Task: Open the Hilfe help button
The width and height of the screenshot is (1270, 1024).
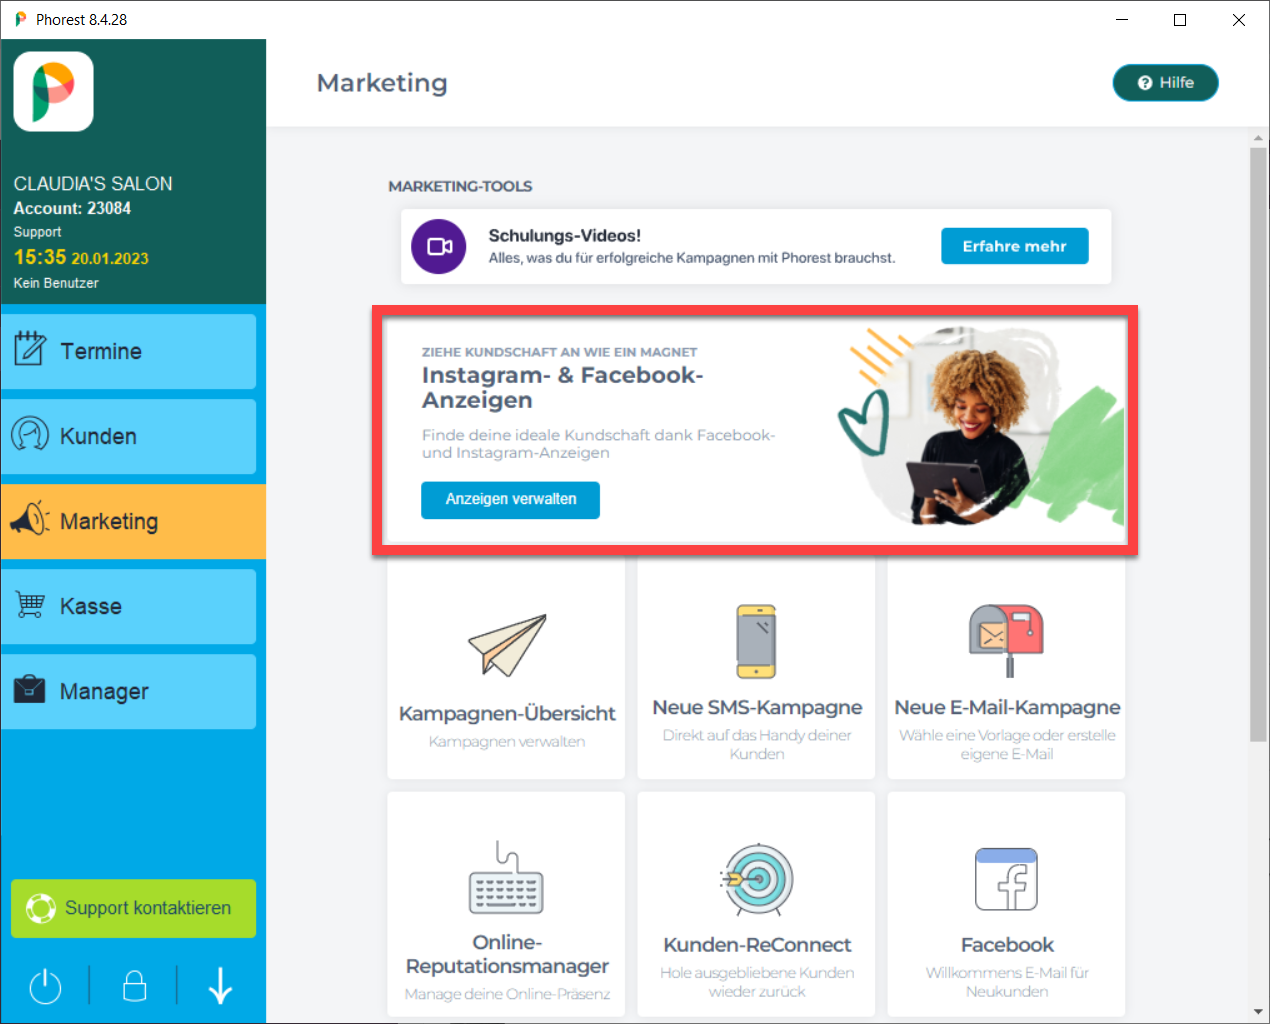Action: [1165, 83]
